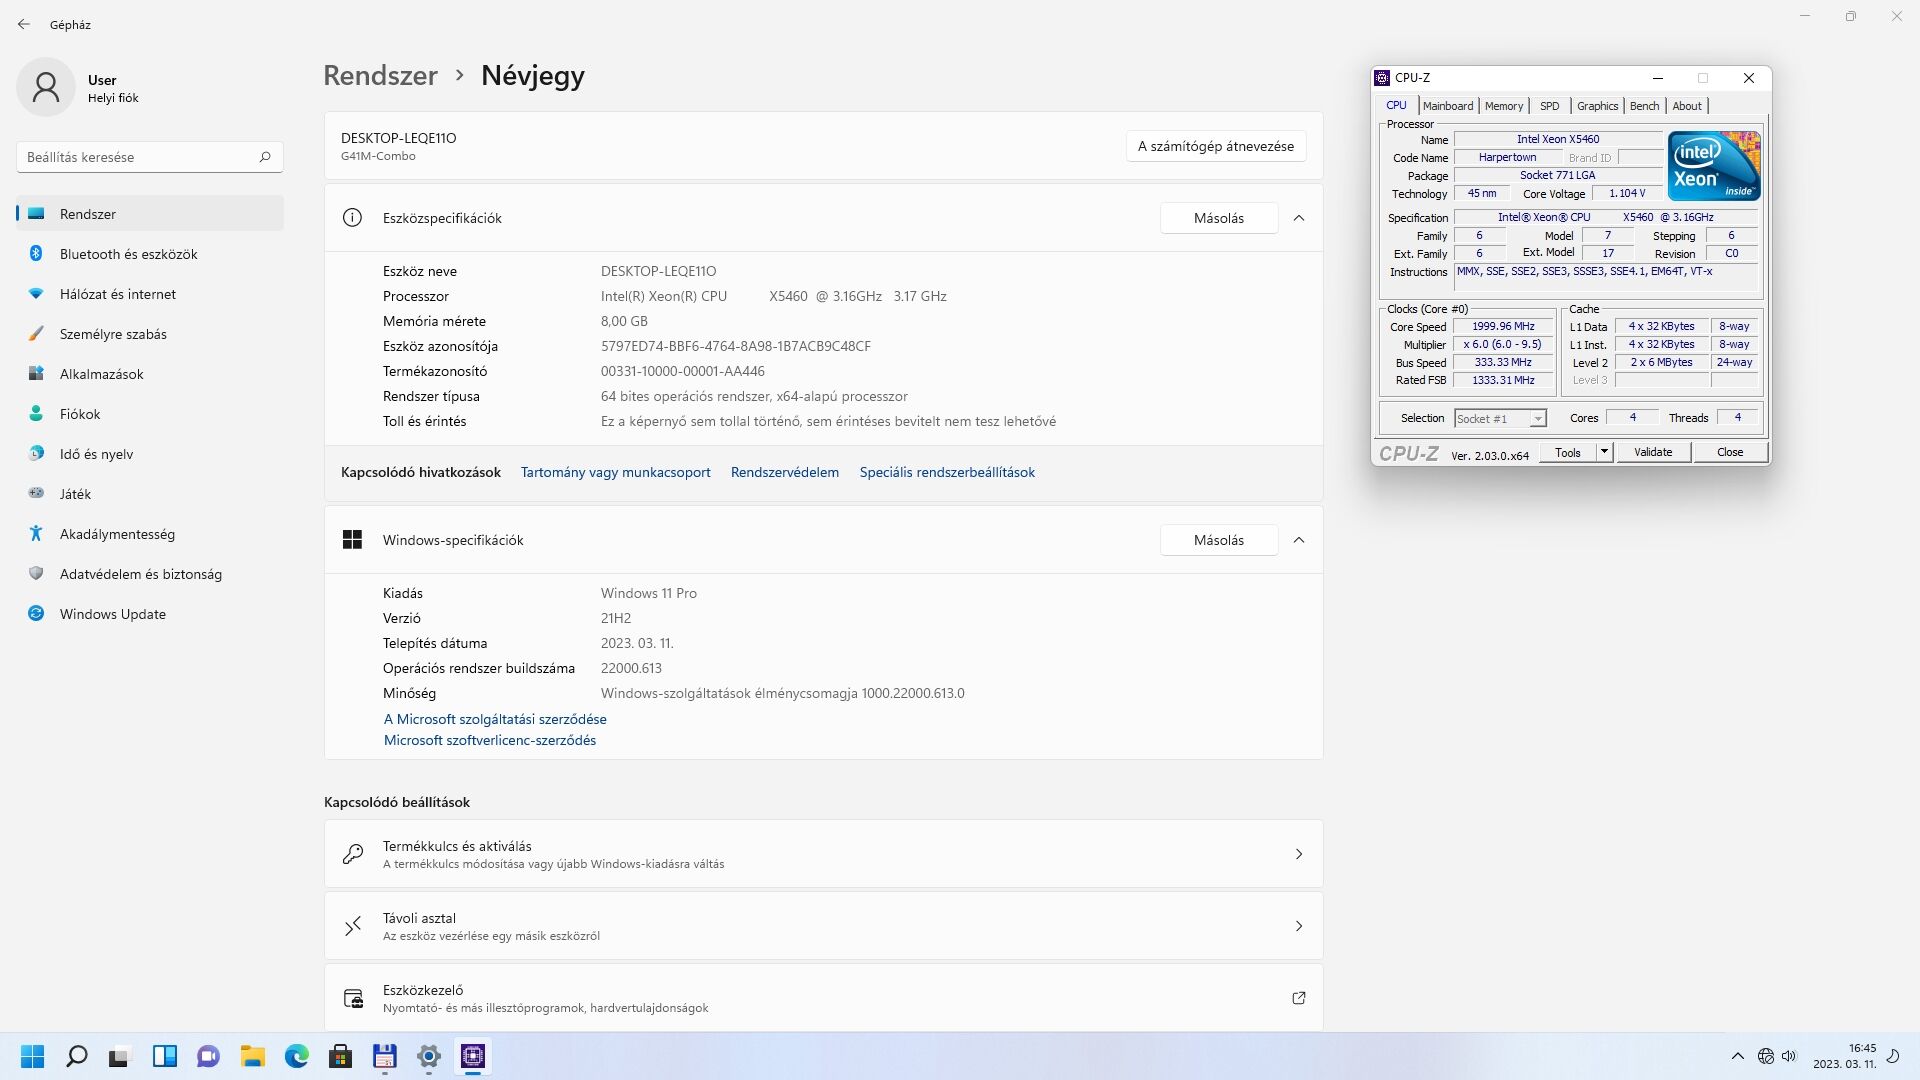Click Másolás for Windows-specifikációk
The width and height of the screenshot is (1920, 1080).
1219,540
